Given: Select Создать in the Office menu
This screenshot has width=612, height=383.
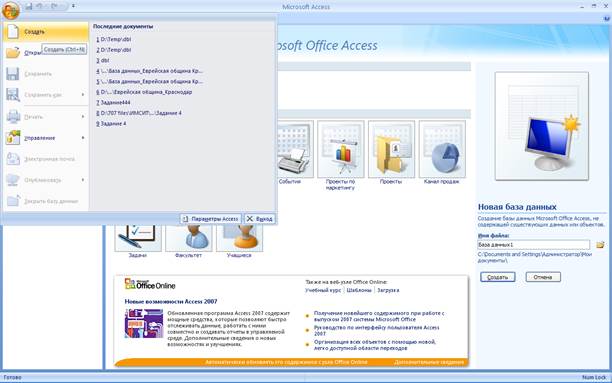Looking at the screenshot, I should pyautogui.click(x=46, y=32).
